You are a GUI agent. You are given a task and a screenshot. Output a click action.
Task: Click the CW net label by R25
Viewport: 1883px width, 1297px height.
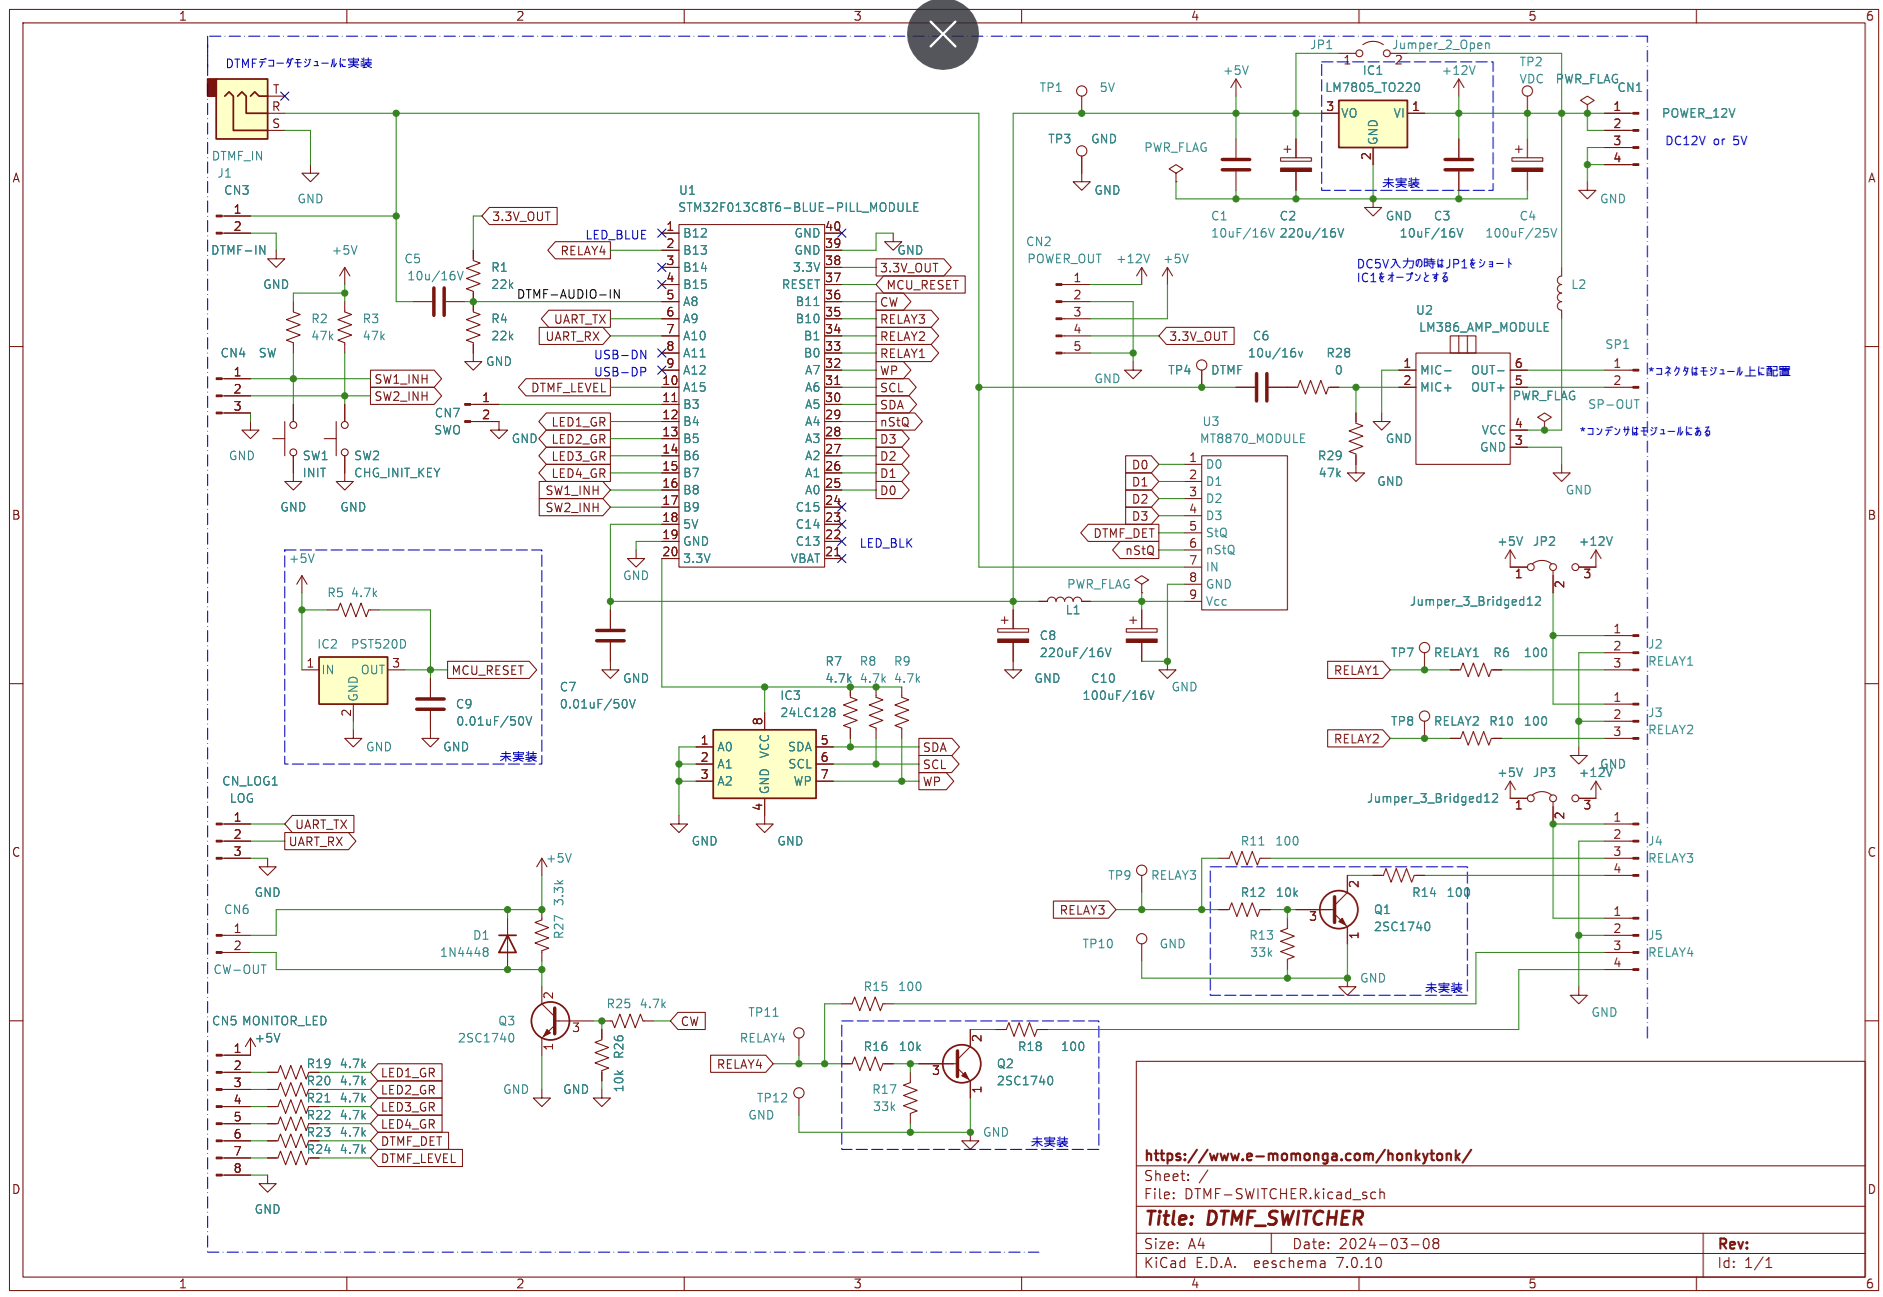pyautogui.click(x=688, y=1021)
